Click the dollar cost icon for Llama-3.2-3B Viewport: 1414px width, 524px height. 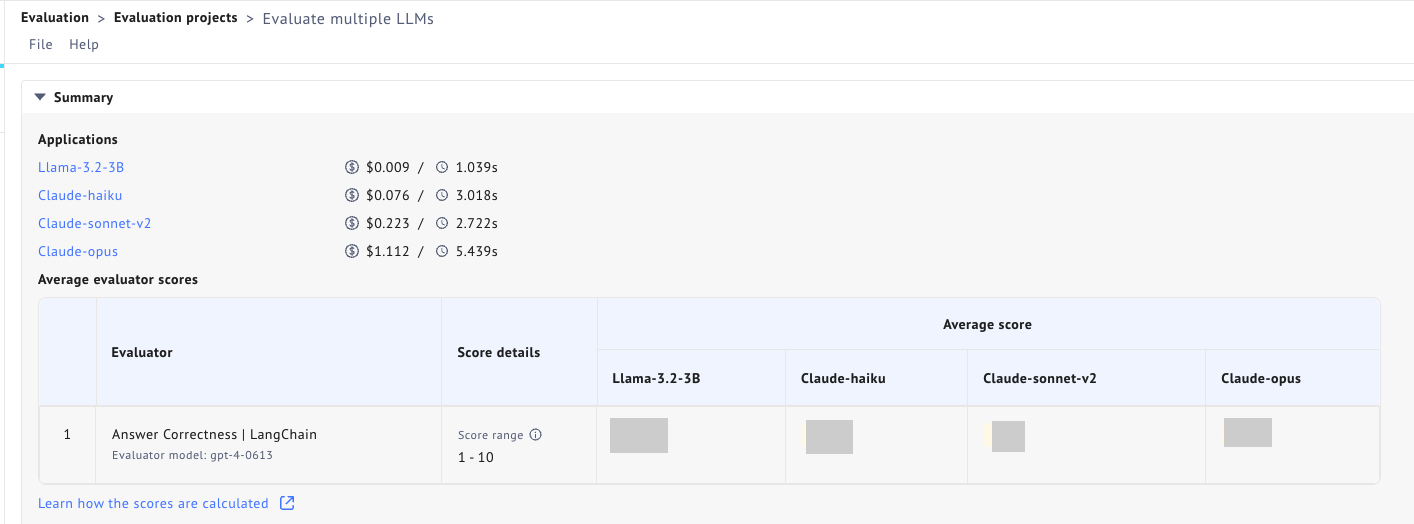[x=351, y=168]
